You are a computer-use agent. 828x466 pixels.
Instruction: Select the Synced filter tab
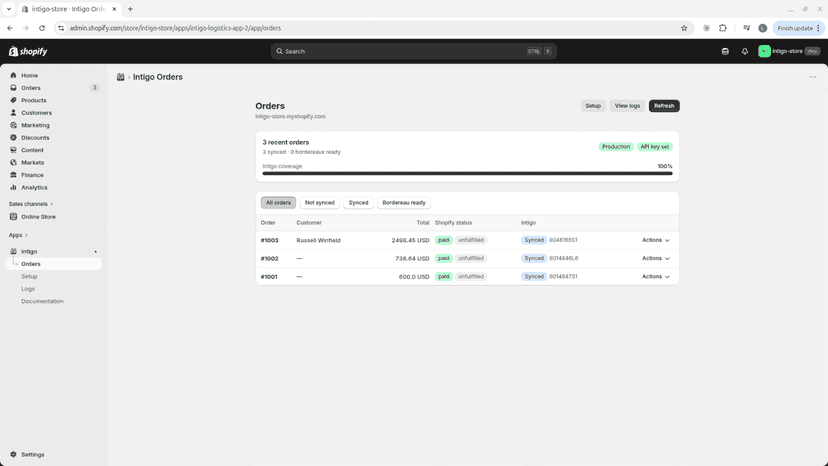[358, 203]
